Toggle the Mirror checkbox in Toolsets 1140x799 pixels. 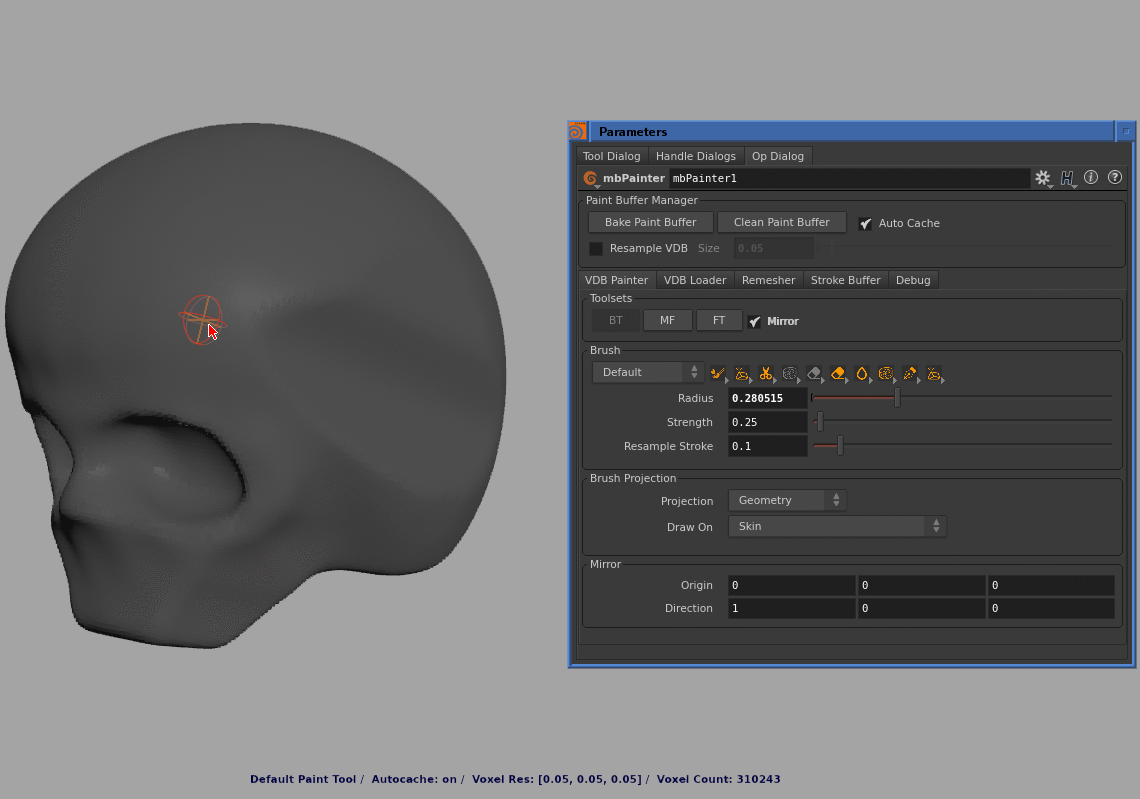[x=756, y=321]
